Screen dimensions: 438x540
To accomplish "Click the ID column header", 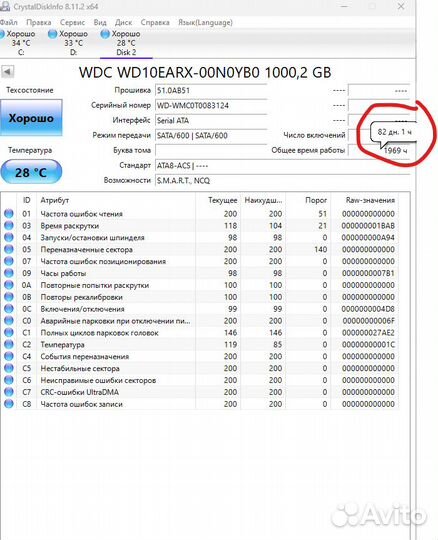I will [x=27, y=200].
